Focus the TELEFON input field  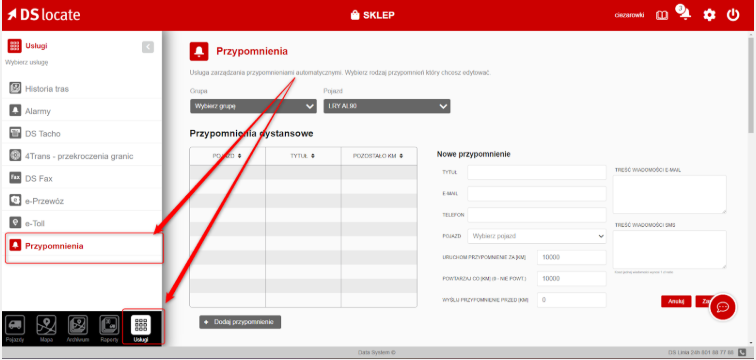coord(537,215)
